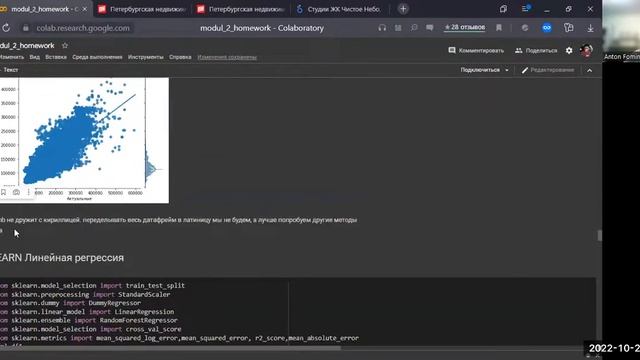This screenshot has height=360, width=640.
Task: Open the Вид menu
Action: point(35,57)
